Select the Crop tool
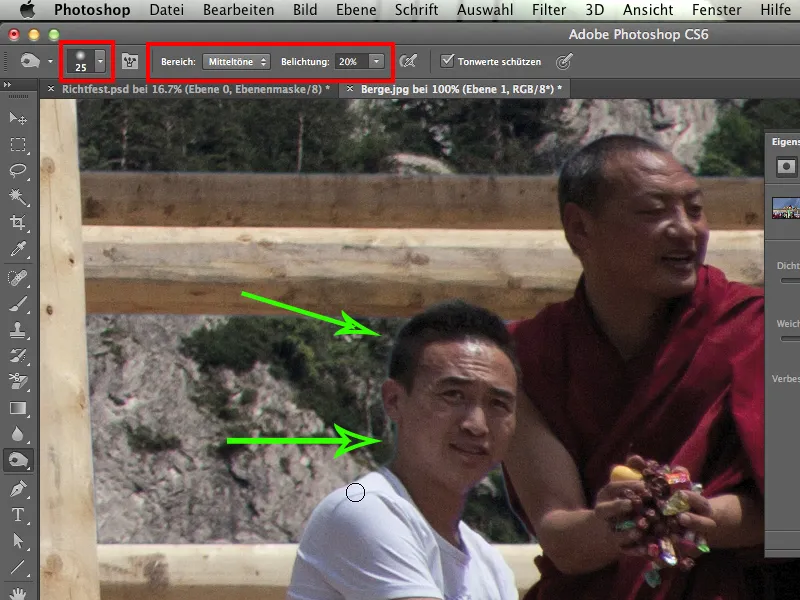This screenshot has width=800, height=600. (18, 222)
